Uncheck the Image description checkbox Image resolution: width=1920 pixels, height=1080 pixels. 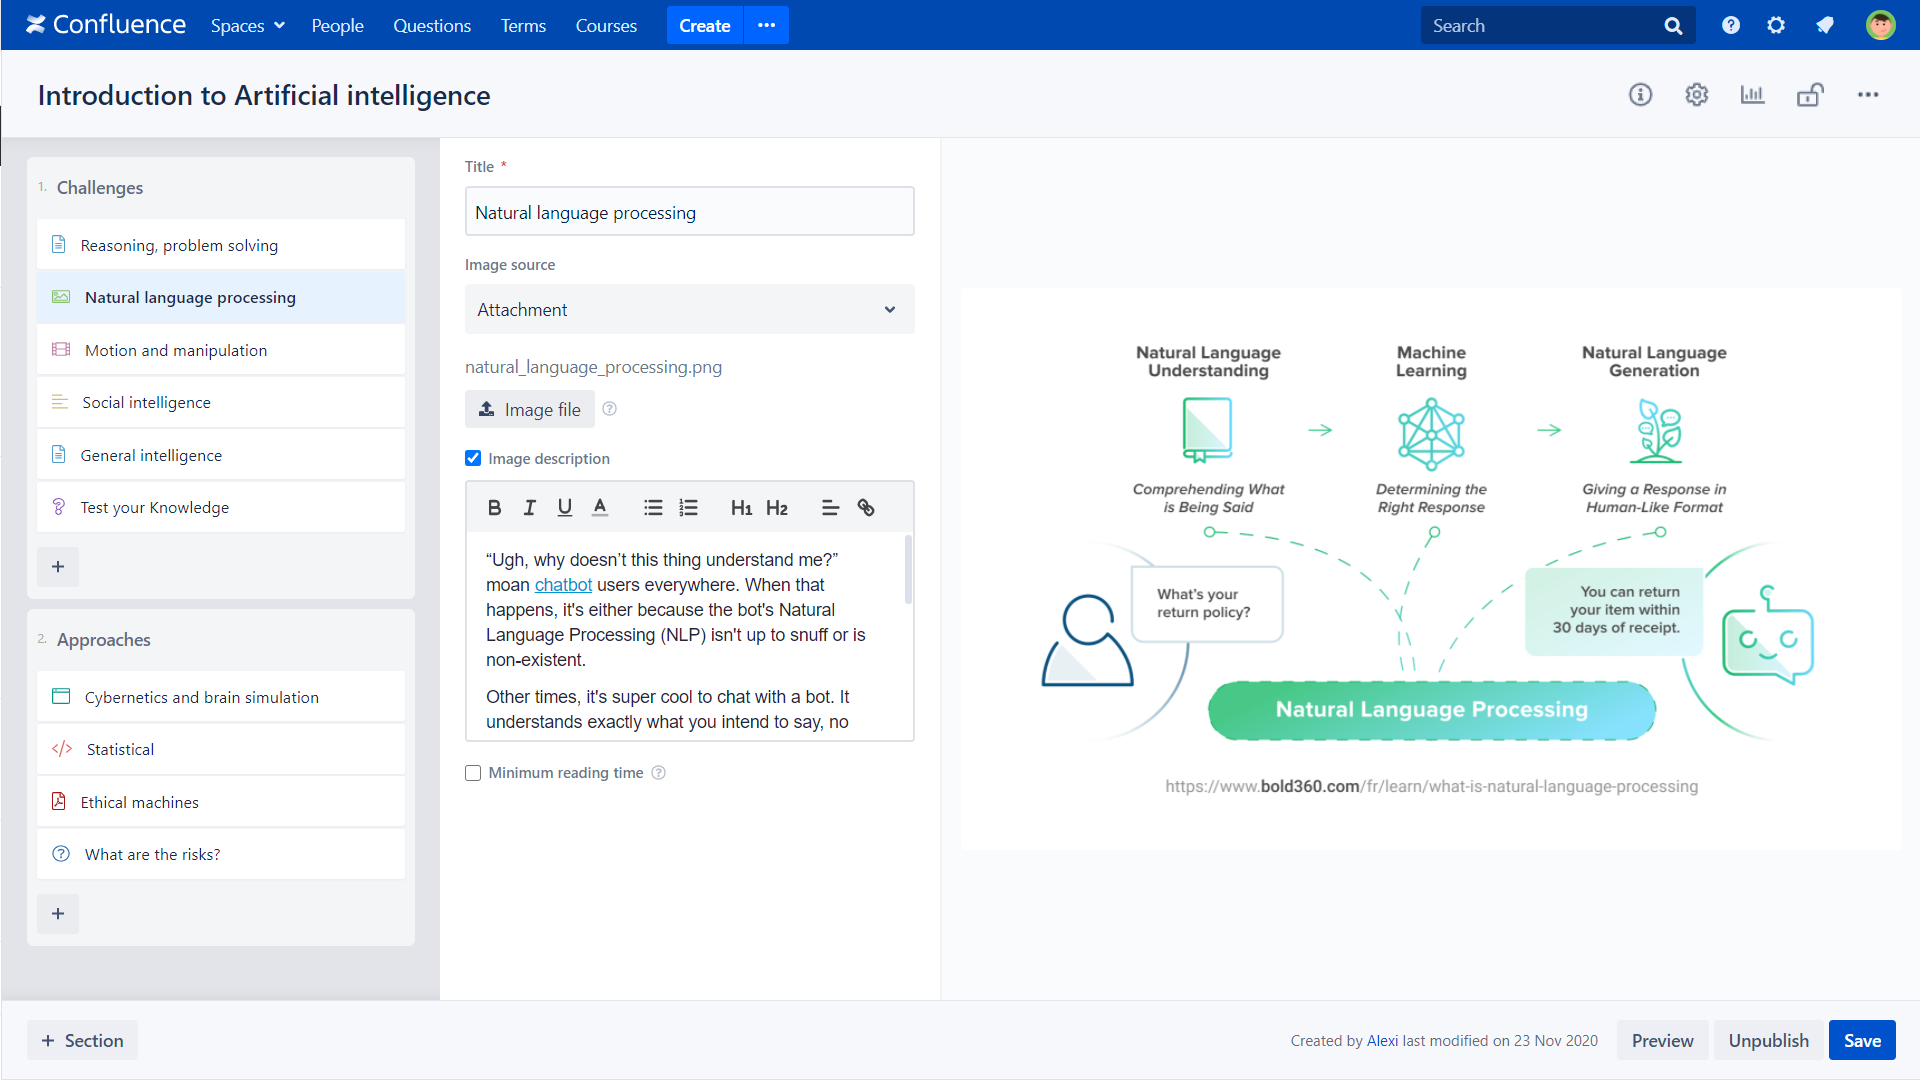tap(473, 458)
